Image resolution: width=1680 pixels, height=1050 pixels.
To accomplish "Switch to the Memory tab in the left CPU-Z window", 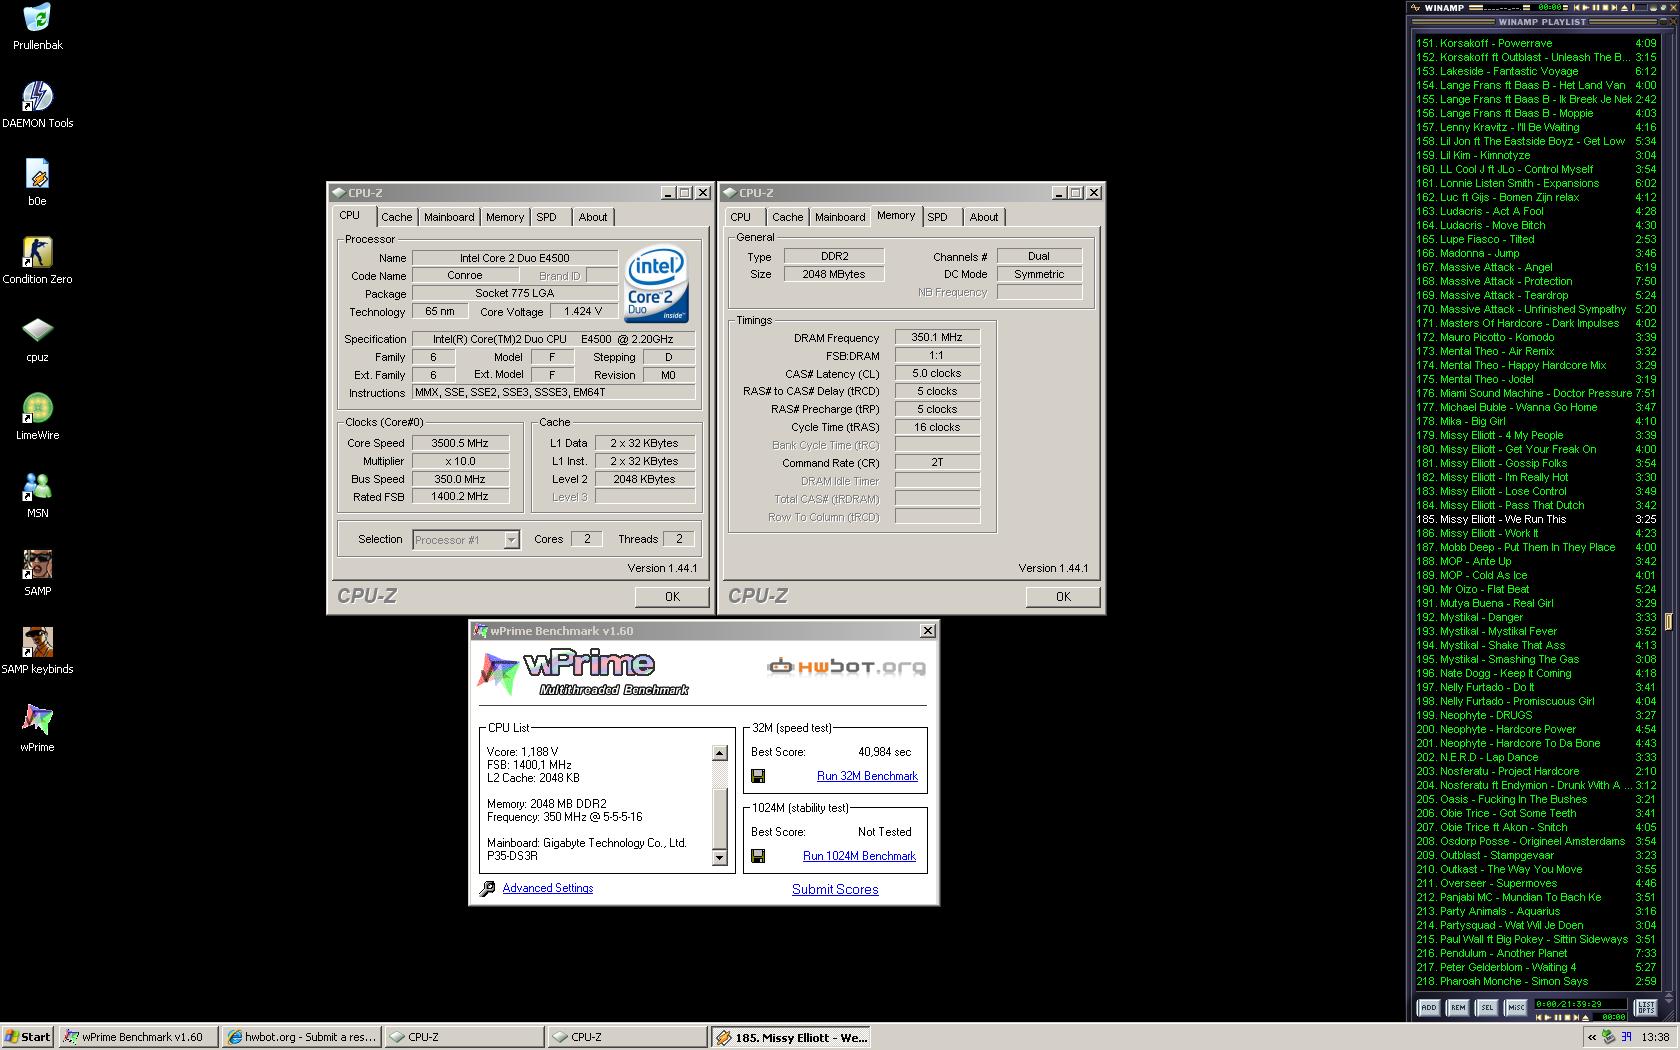I will pyautogui.click(x=505, y=217).
